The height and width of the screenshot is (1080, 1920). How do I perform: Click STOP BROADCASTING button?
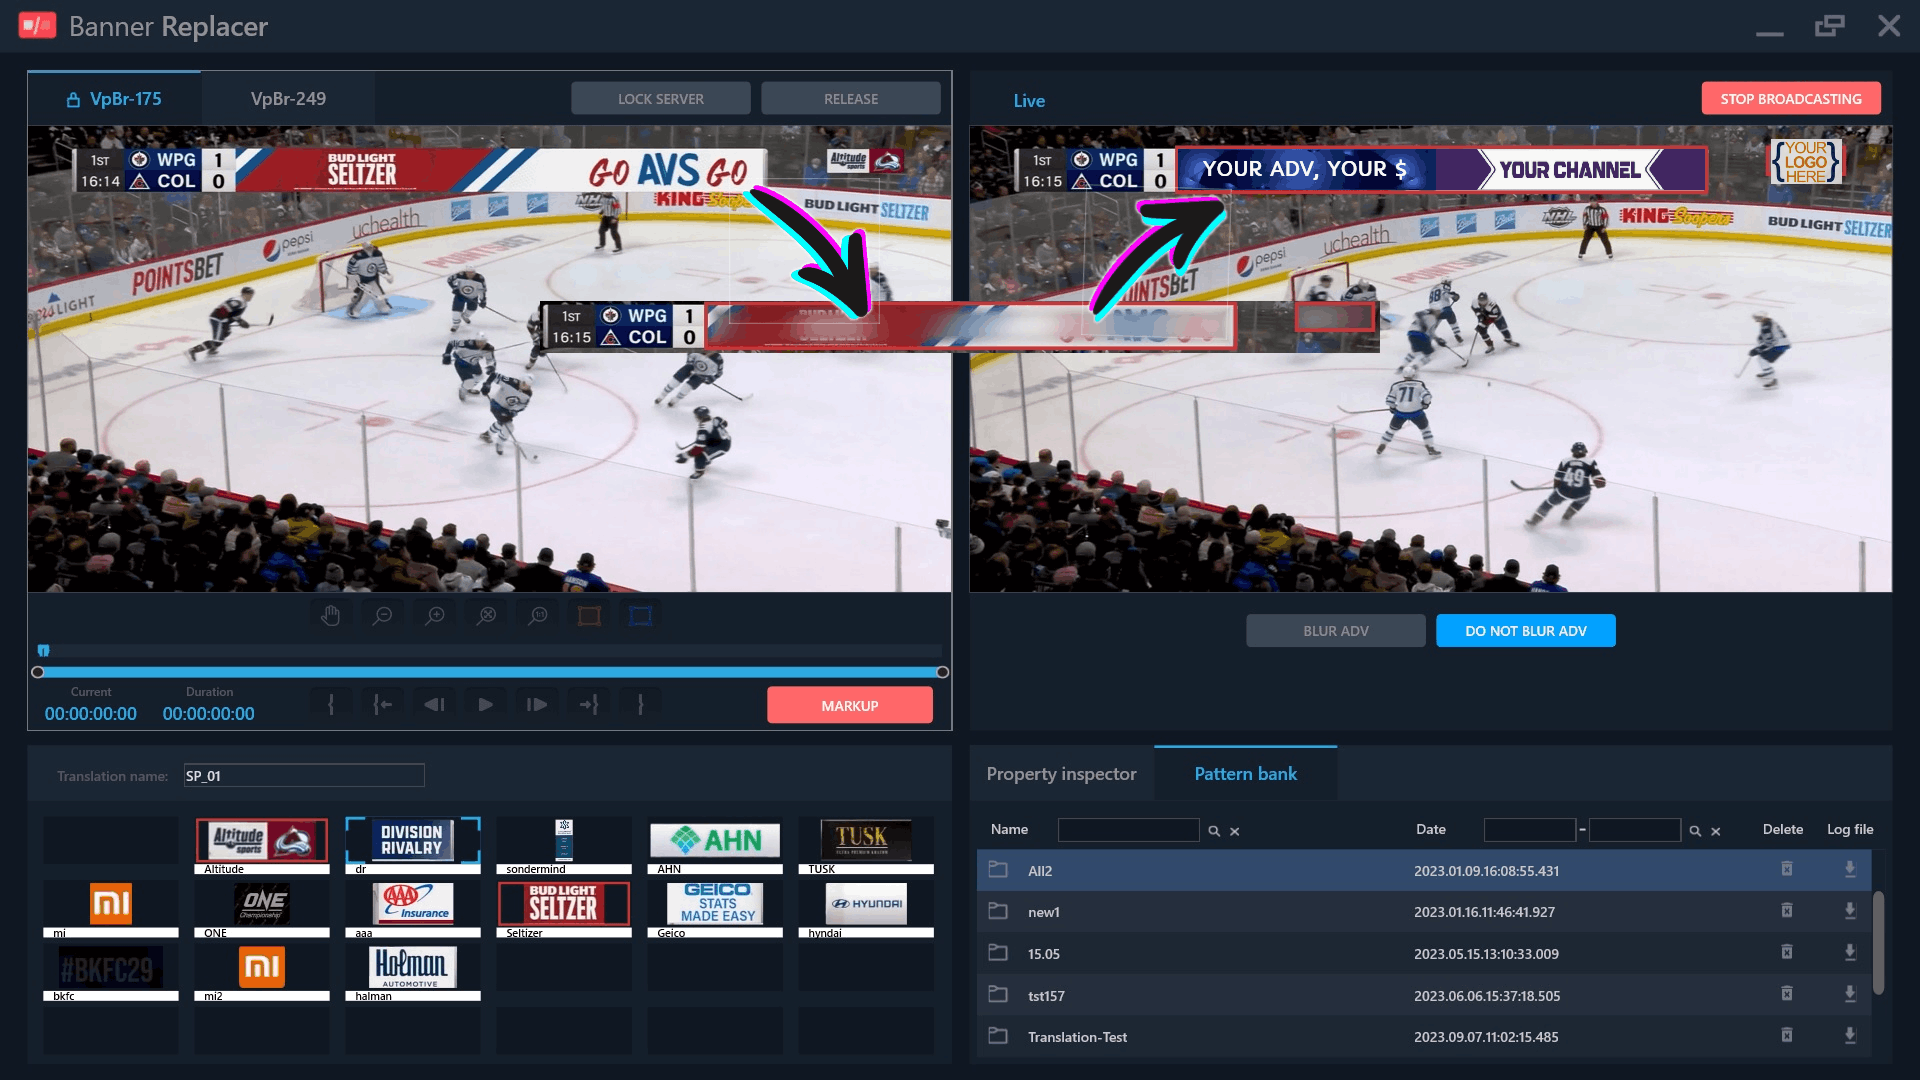(1790, 99)
